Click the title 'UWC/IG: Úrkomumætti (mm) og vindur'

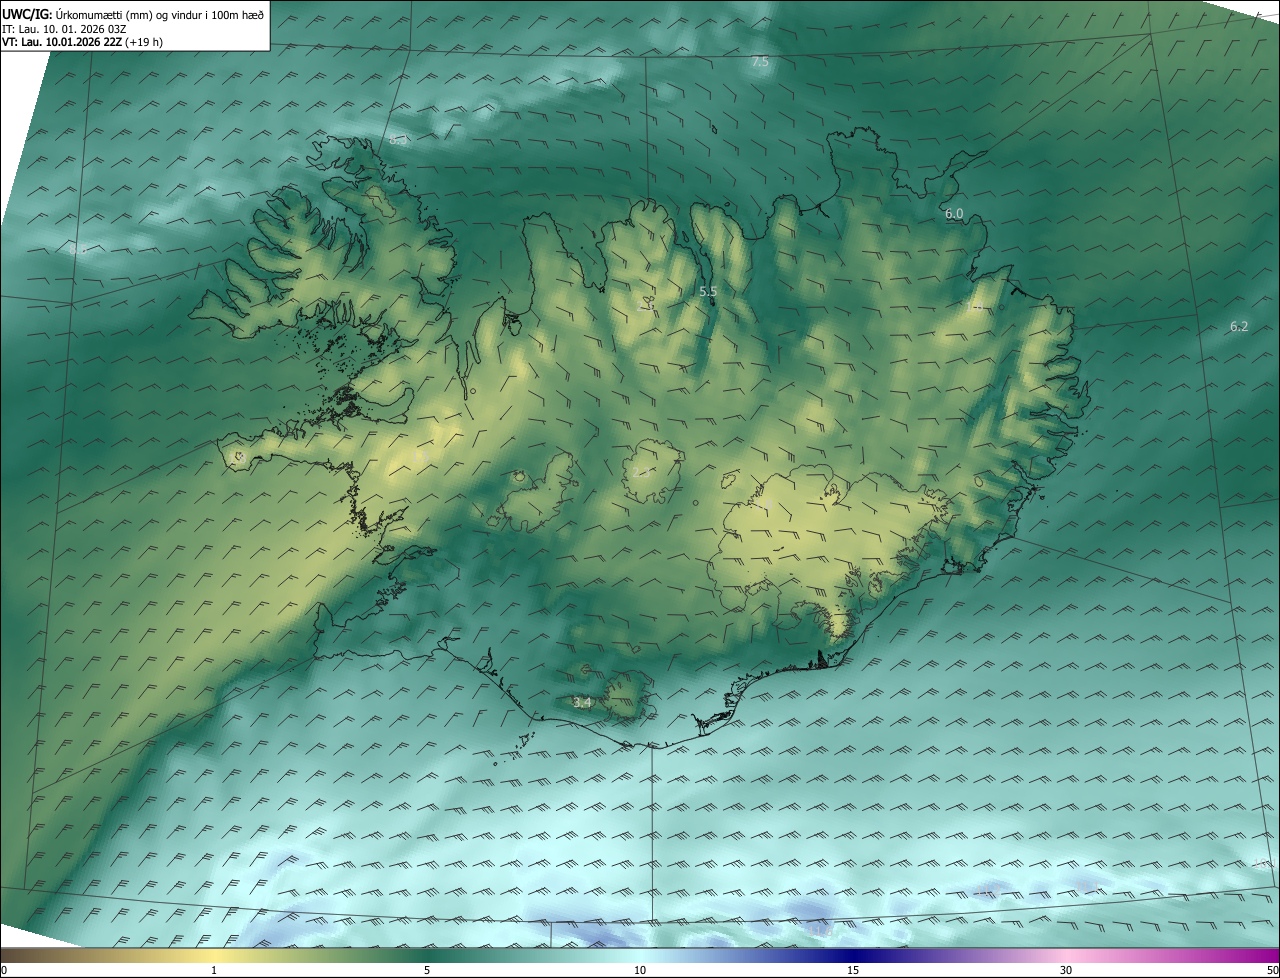pos(133,14)
